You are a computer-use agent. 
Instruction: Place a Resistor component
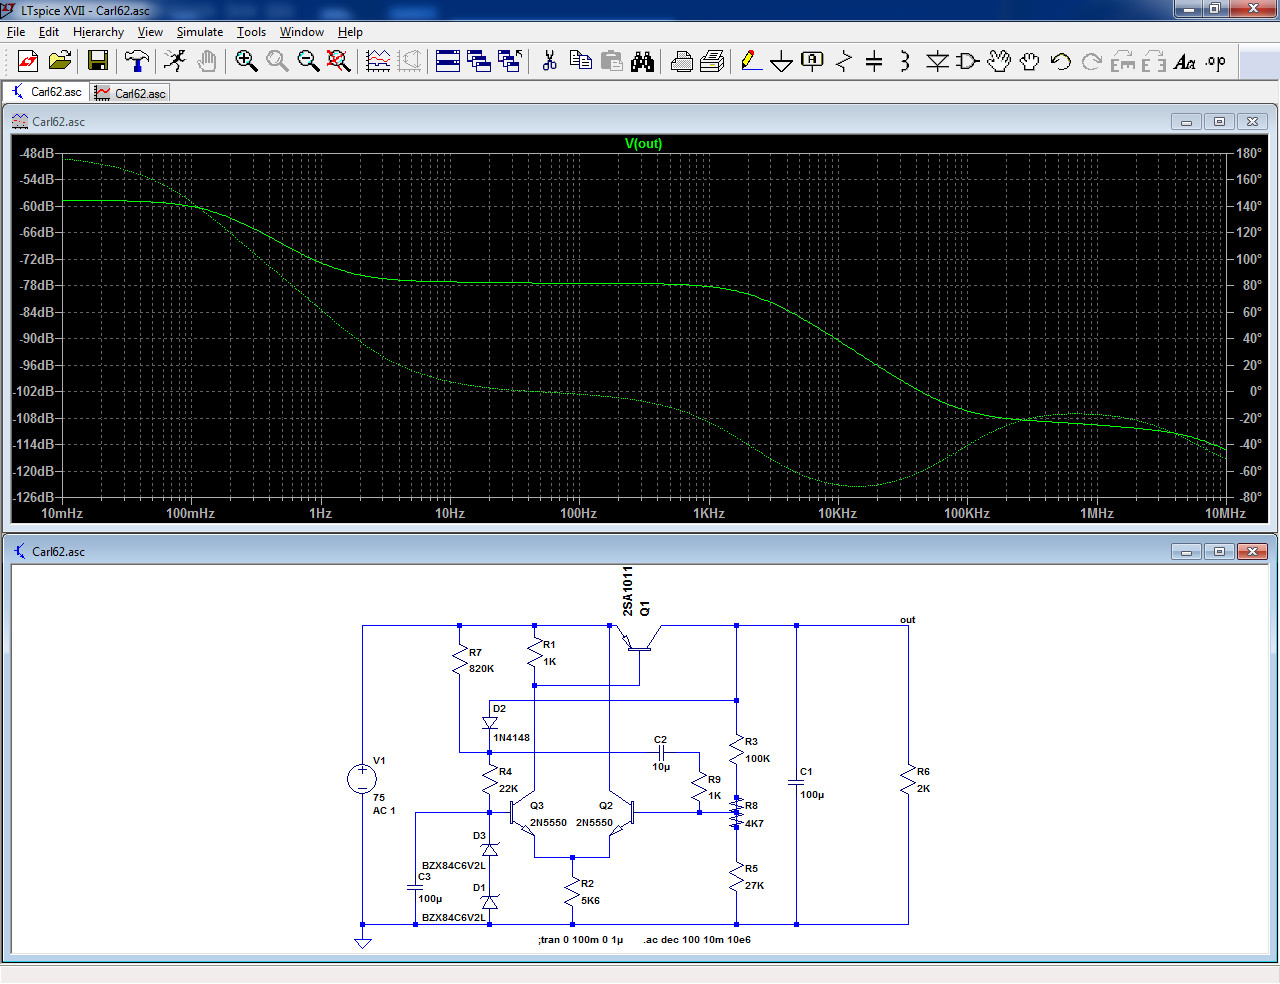click(844, 62)
